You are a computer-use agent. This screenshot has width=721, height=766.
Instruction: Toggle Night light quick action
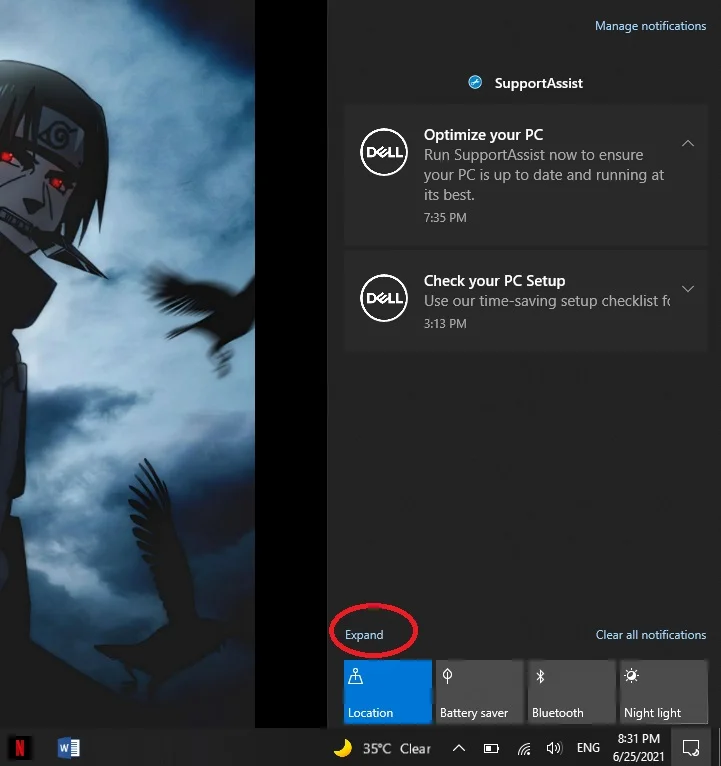click(663, 691)
